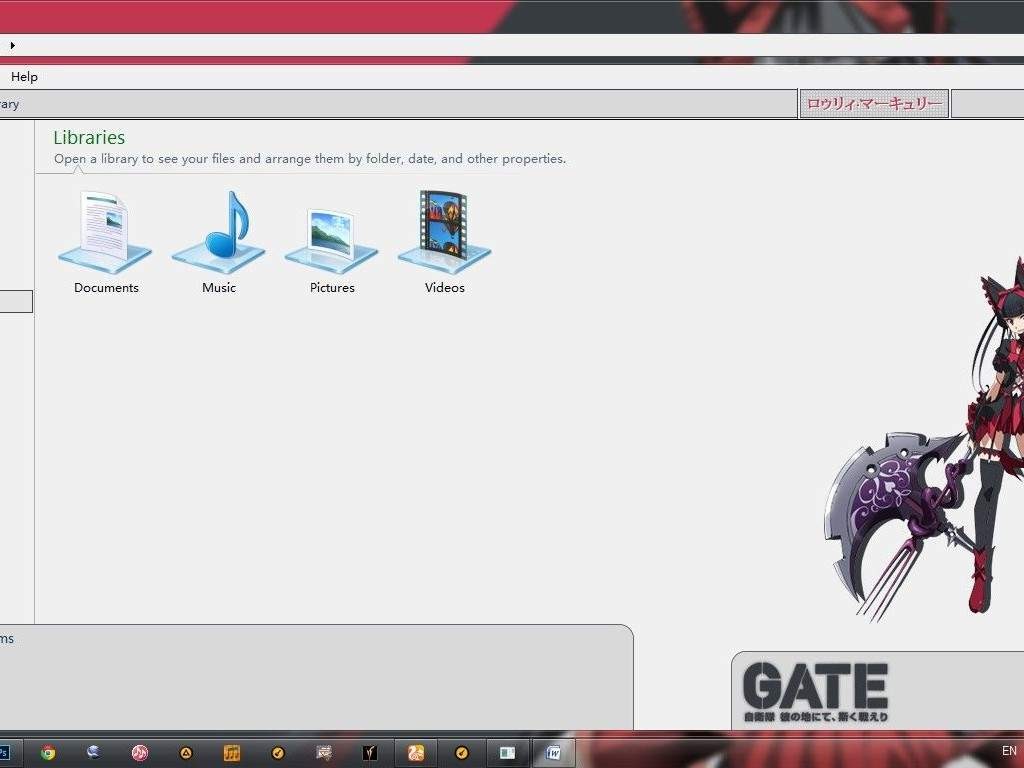Select the highlighted navigation pane item
The image size is (1024, 768).
pyautogui.click(x=16, y=301)
